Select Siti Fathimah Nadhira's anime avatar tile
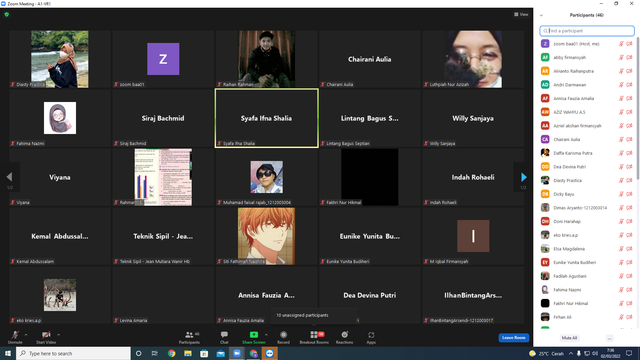640x360 pixels. 267,236
